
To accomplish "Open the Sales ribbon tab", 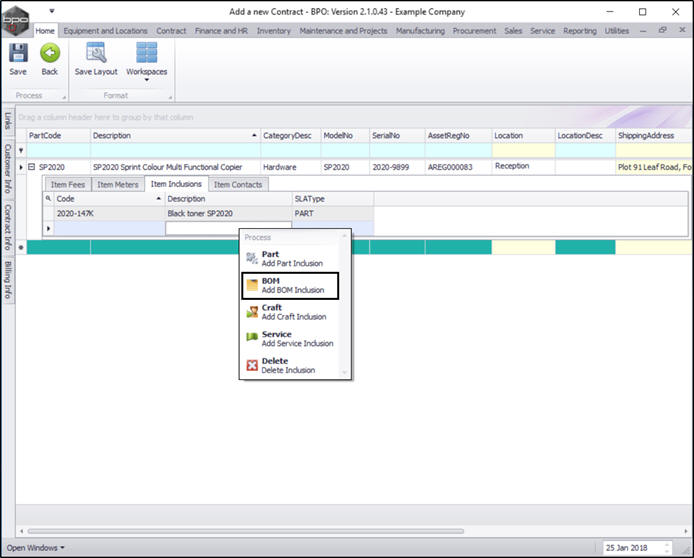I will pyautogui.click(x=513, y=31).
